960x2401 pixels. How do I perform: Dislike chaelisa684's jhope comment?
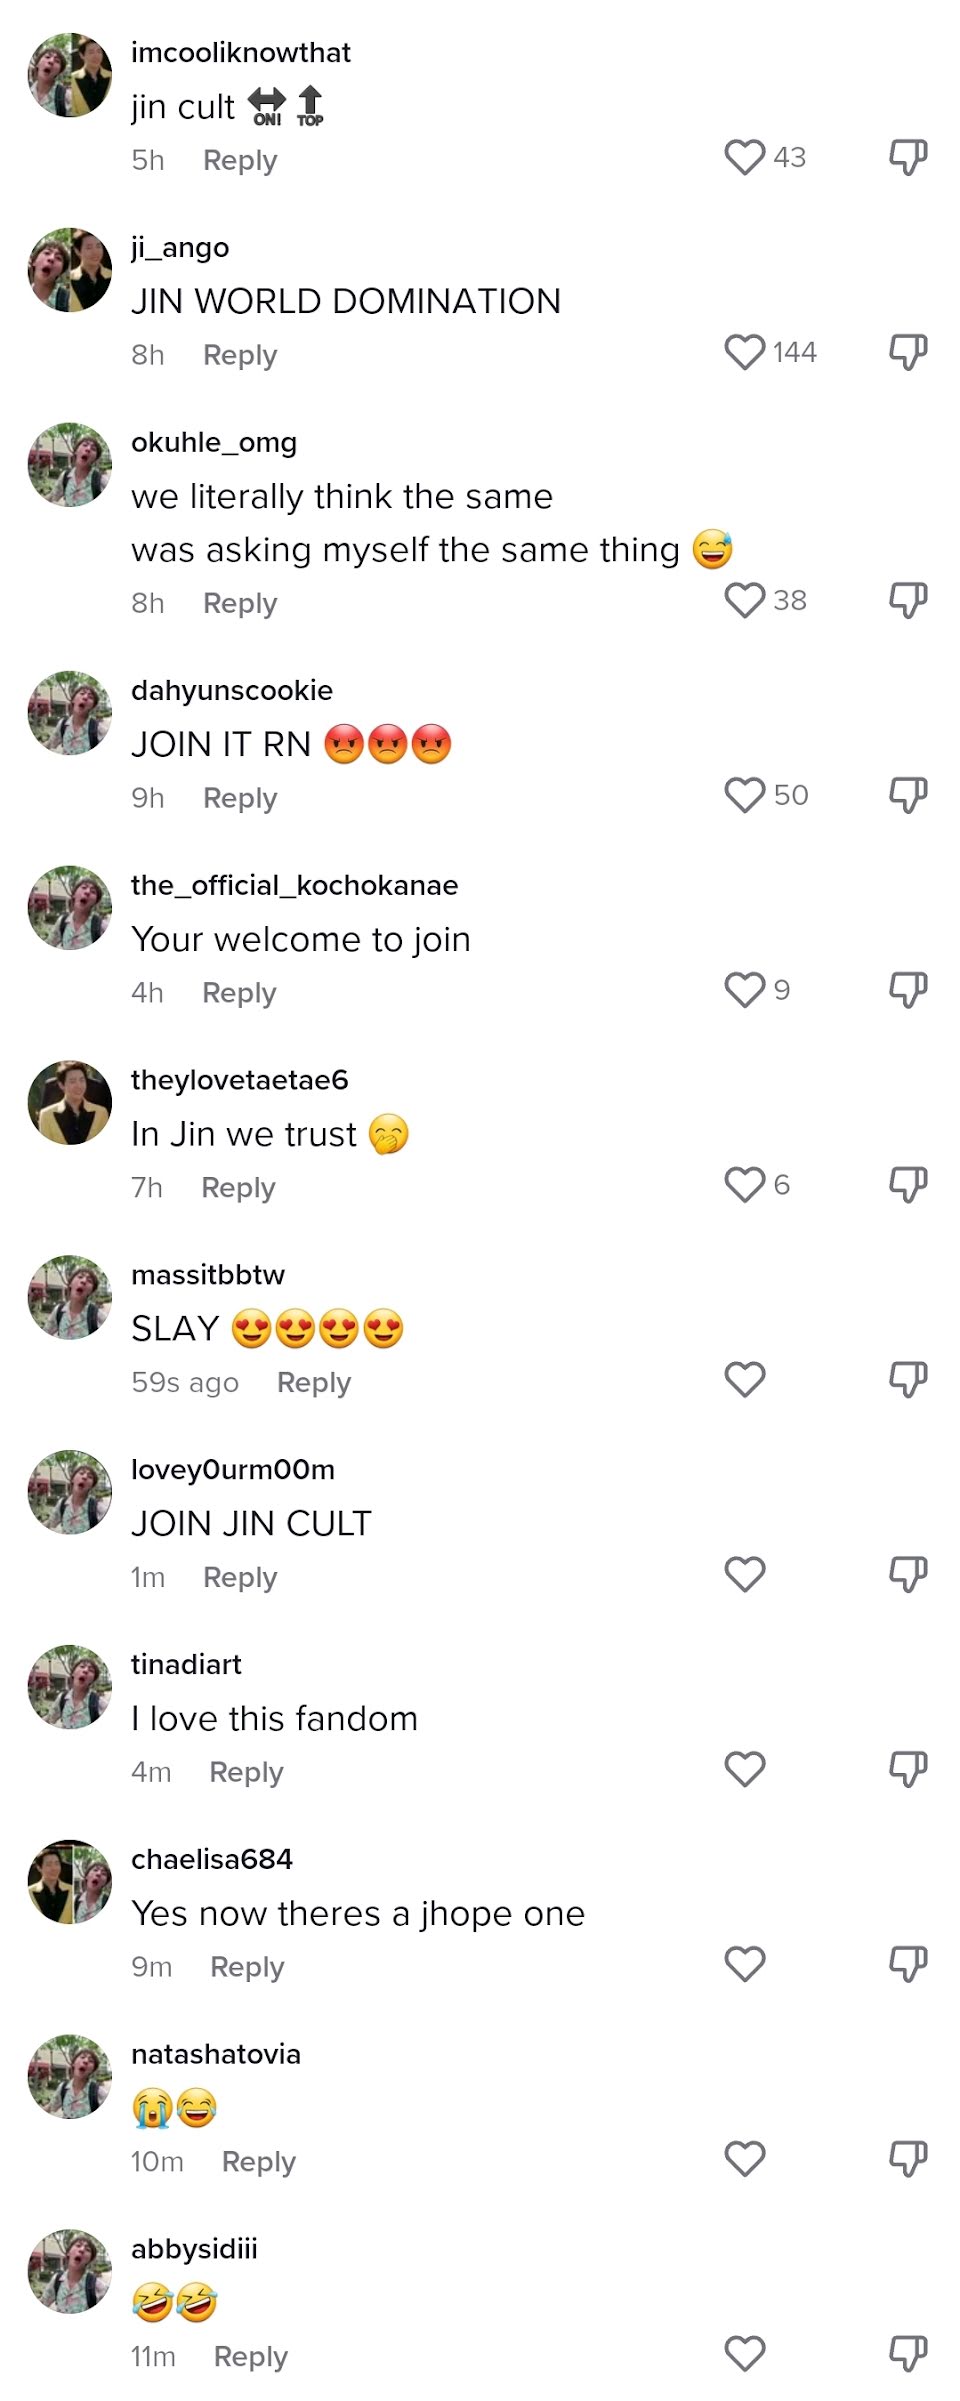pyautogui.click(x=908, y=1965)
